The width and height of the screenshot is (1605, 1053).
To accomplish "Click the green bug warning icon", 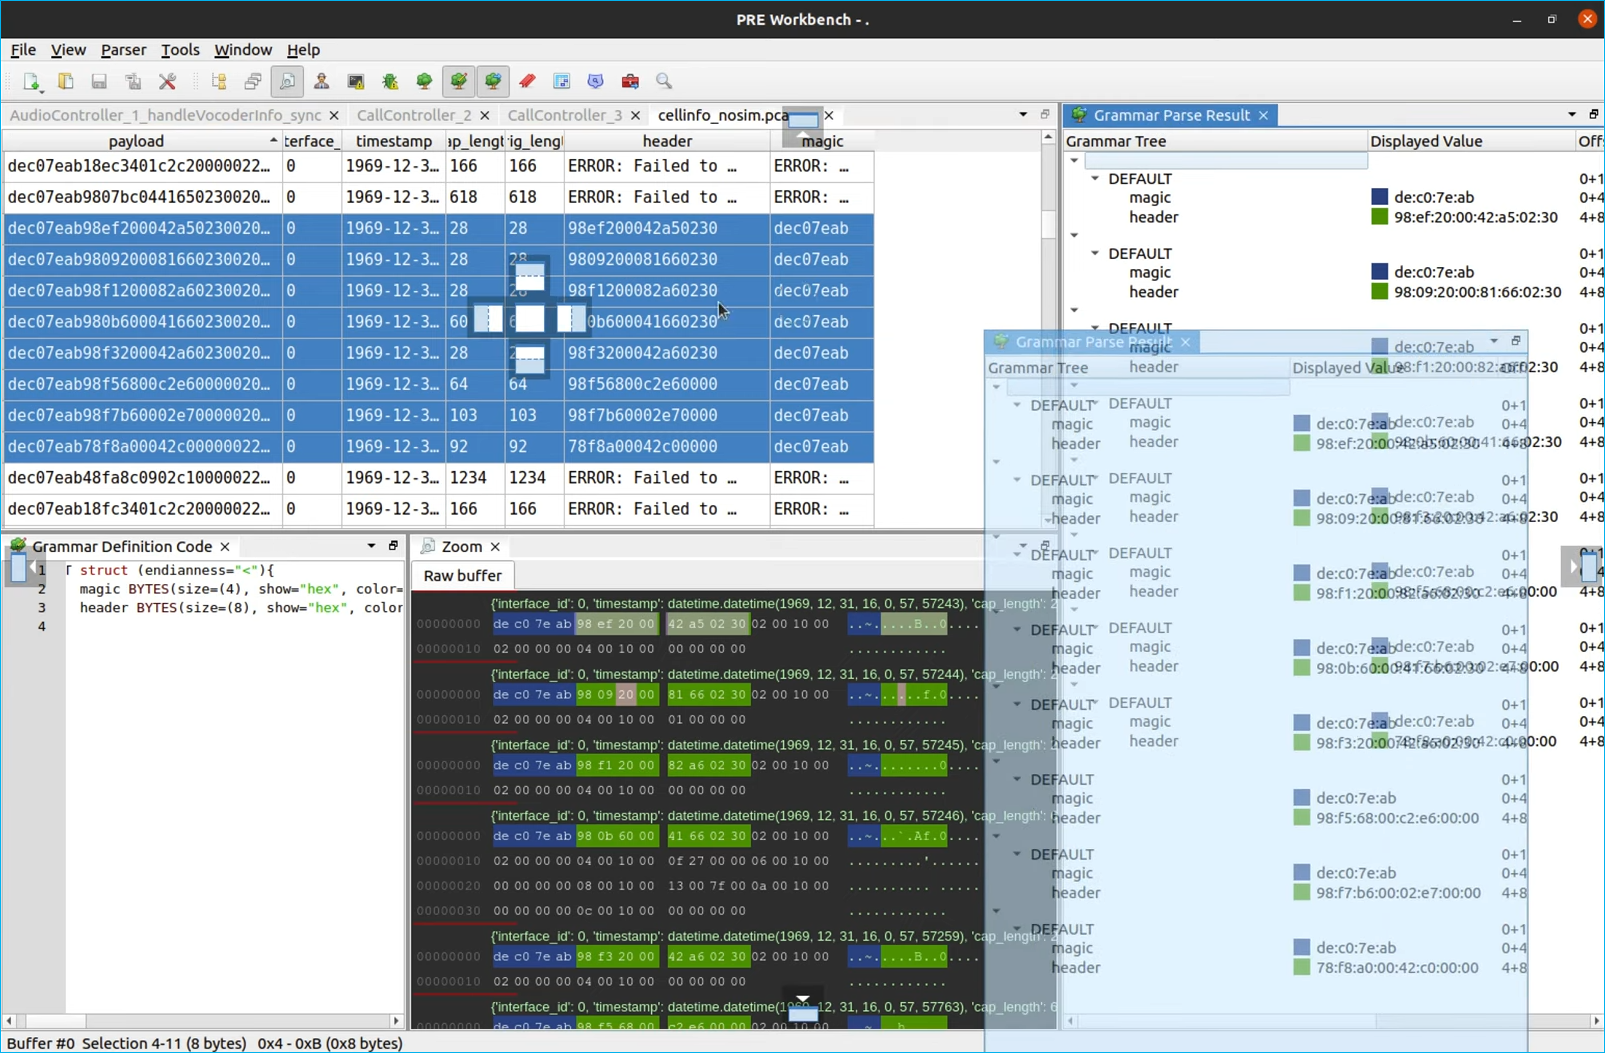I will 390,82.
